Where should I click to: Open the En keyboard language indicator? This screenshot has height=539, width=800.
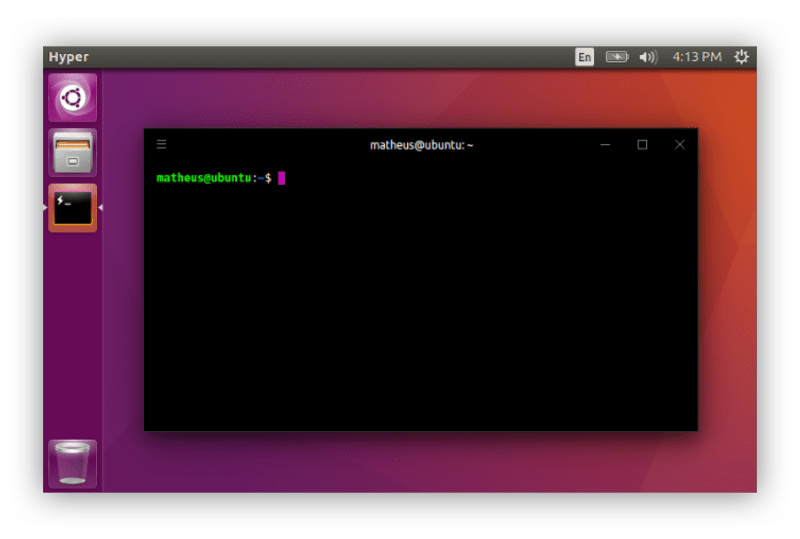(x=584, y=57)
